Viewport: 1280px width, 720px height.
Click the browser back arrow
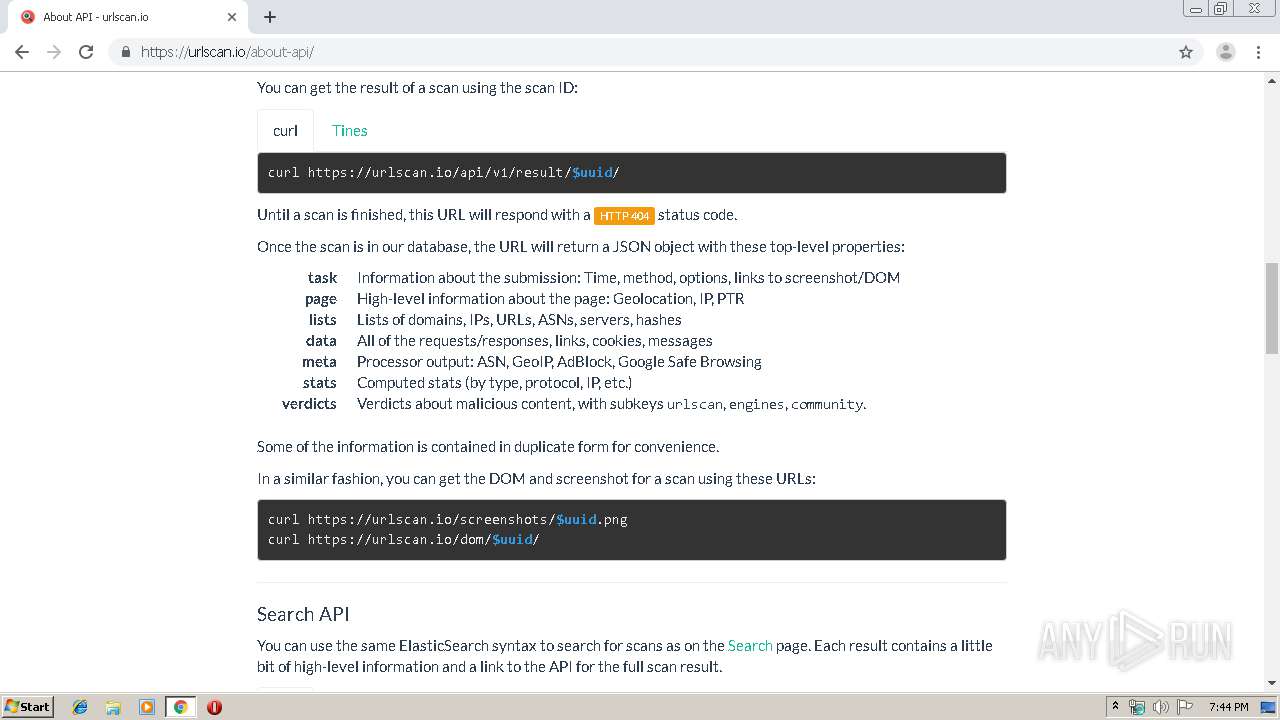[22, 52]
